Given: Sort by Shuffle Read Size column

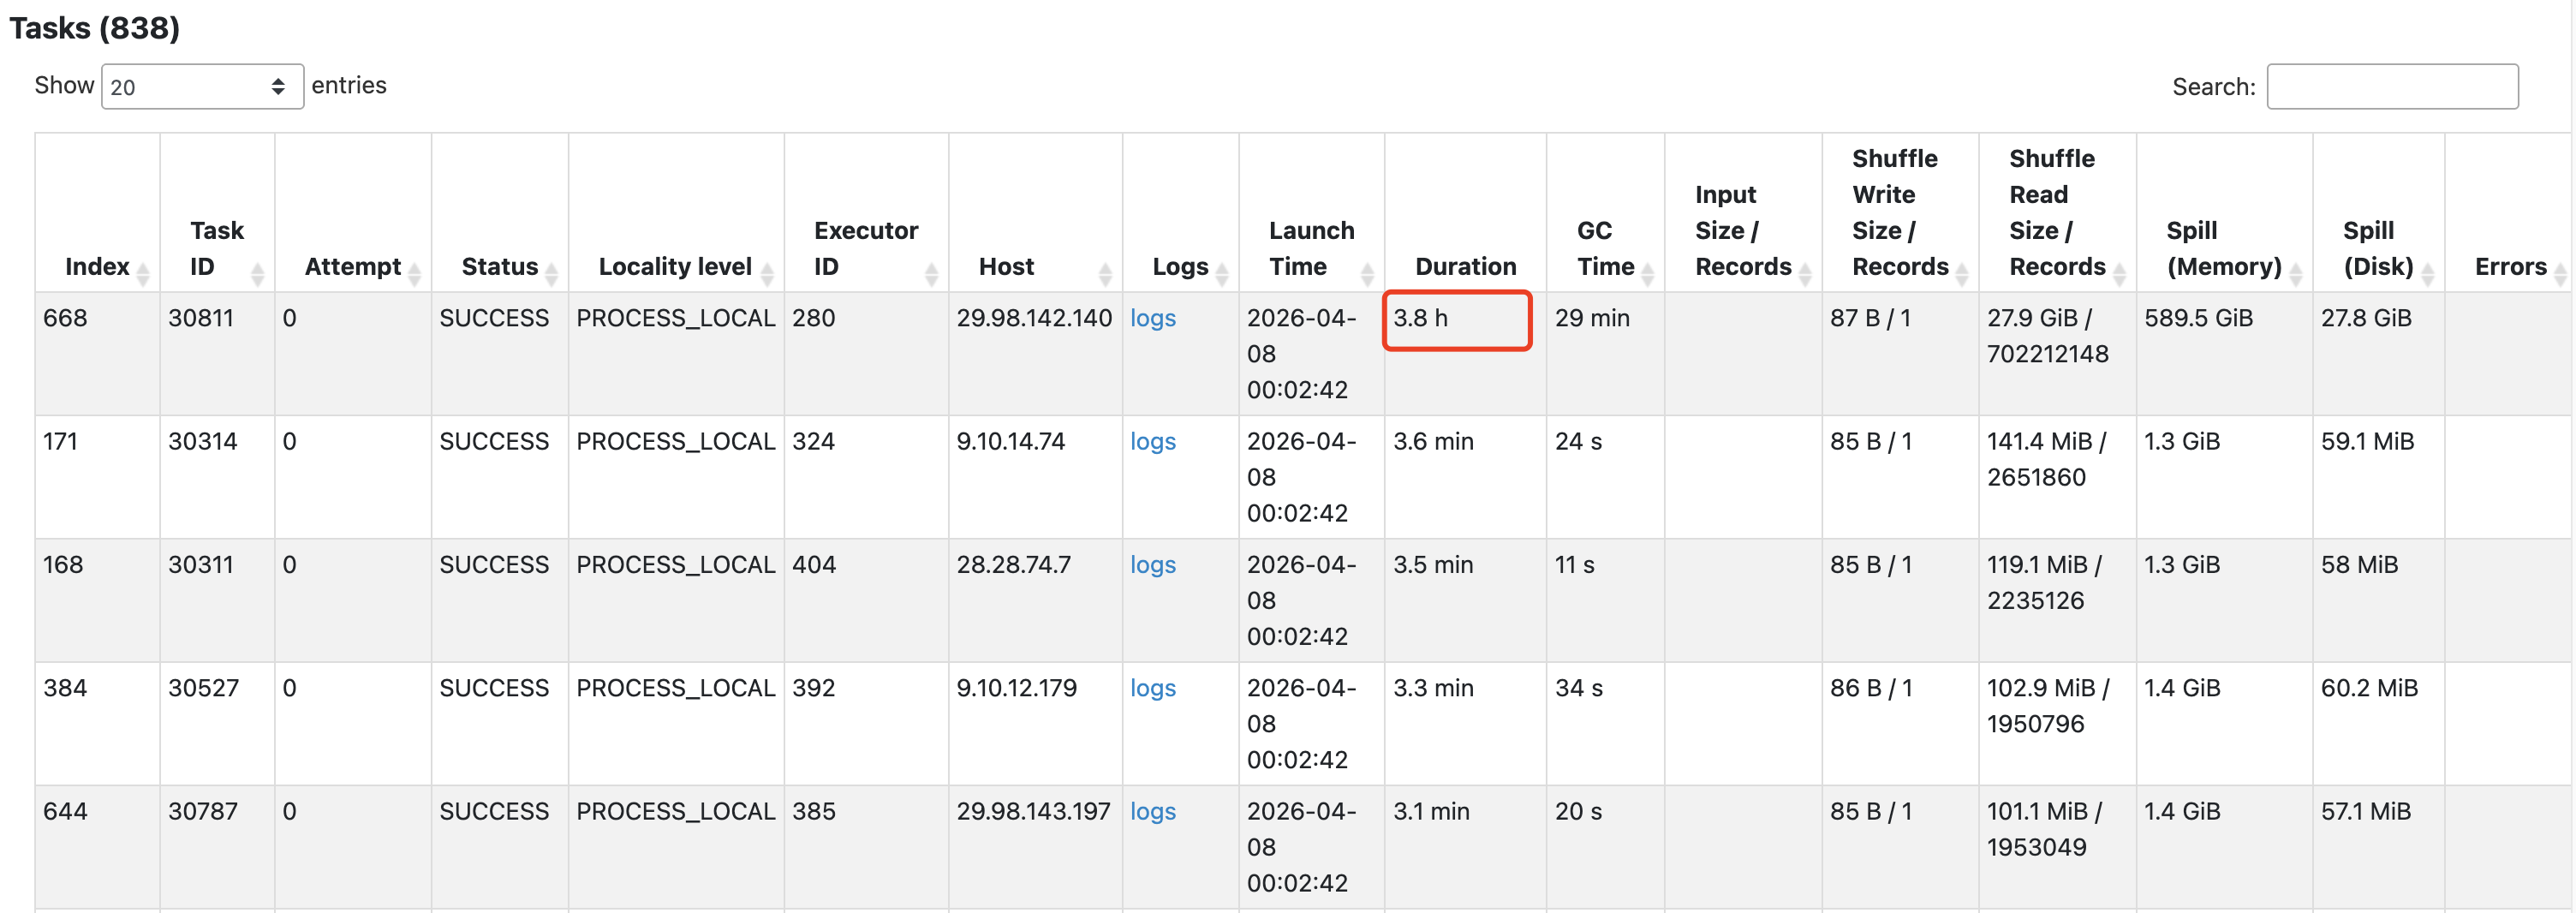Looking at the screenshot, I should (2119, 272).
